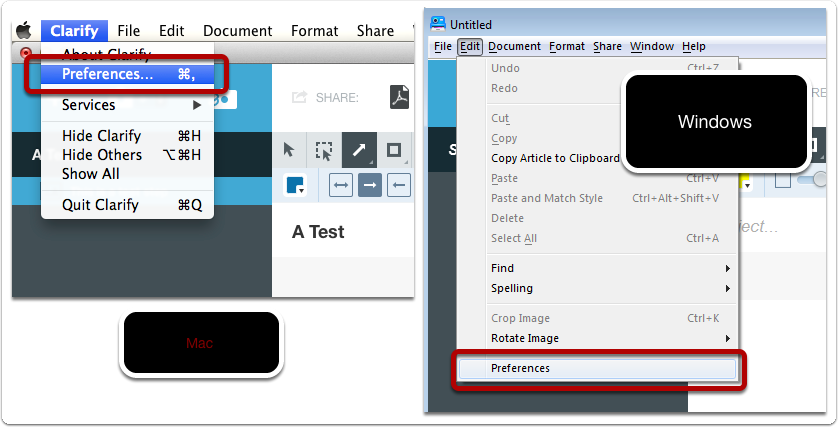Open File menu in the Untitled window
The width and height of the screenshot is (838, 427).
tap(443, 46)
